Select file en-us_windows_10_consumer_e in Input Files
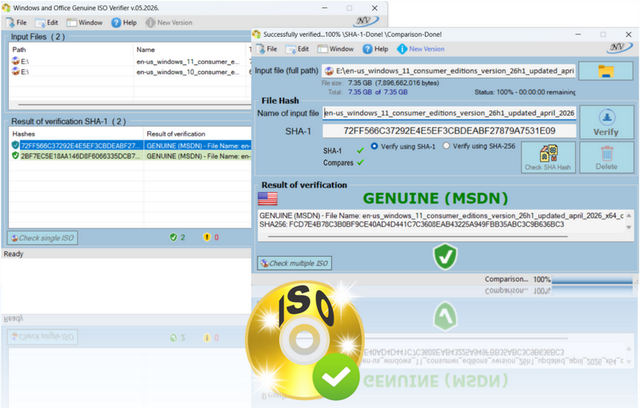The width and height of the screenshot is (640, 408). (x=188, y=72)
